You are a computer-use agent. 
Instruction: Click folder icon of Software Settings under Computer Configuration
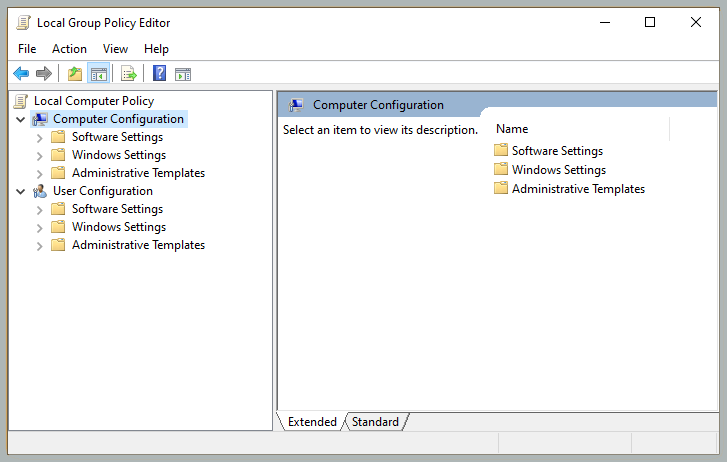tap(58, 137)
